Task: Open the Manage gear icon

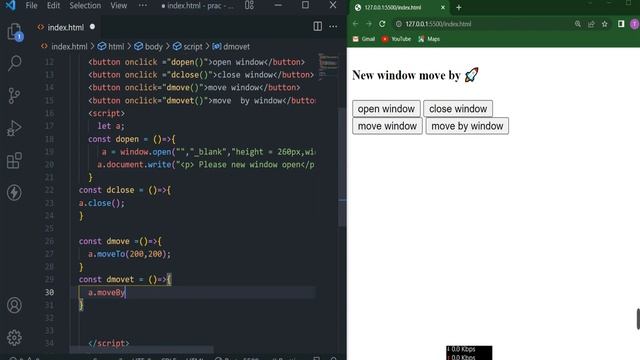Action: pos(14,338)
